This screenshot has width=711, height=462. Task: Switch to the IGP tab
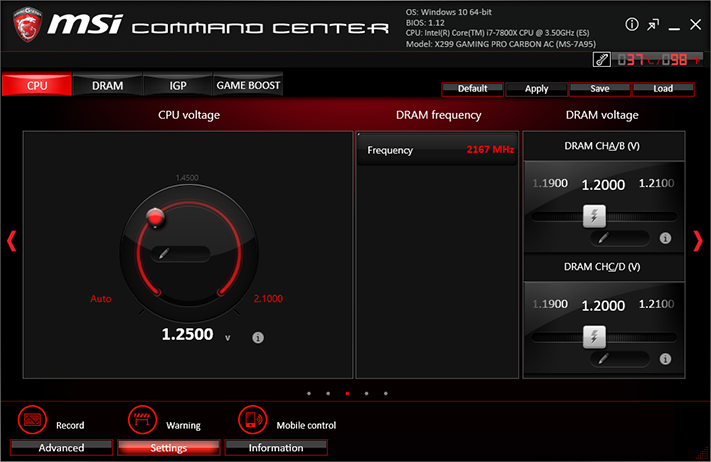[178, 85]
